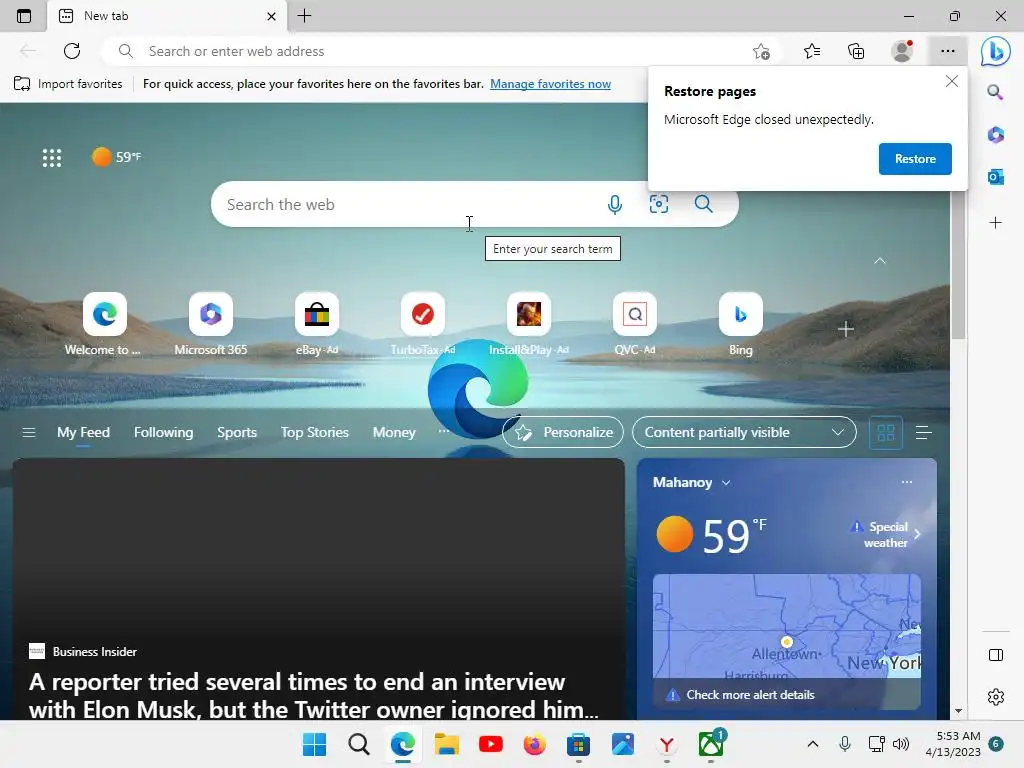The image size is (1024, 768).
Task: Open the profile avatar icon
Action: tap(902, 51)
